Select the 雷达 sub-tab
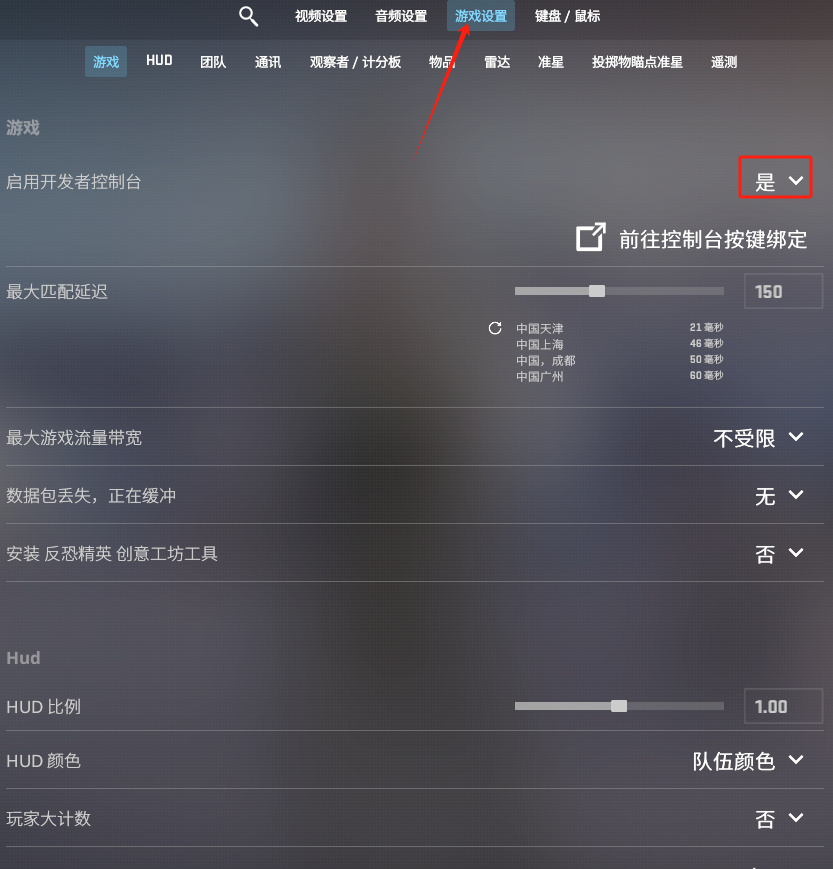The width and height of the screenshot is (833, 869). coord(497,62)
